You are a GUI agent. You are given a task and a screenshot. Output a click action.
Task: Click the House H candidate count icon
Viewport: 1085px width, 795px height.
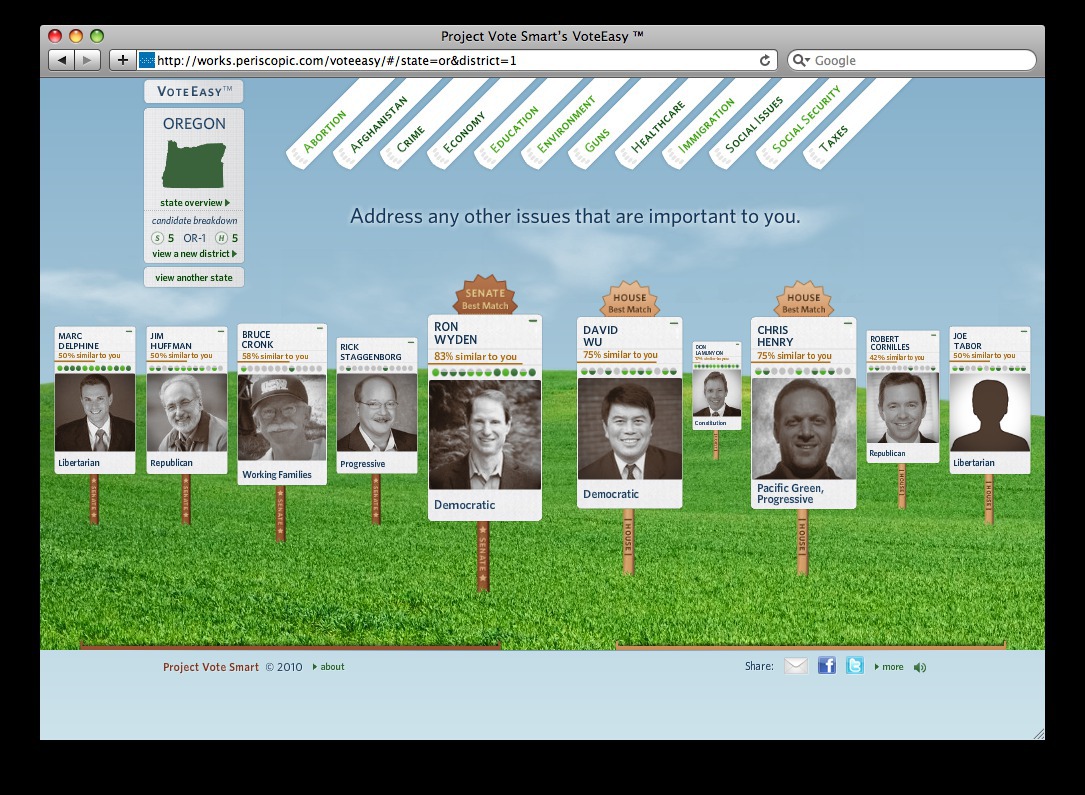pos(221,238)
